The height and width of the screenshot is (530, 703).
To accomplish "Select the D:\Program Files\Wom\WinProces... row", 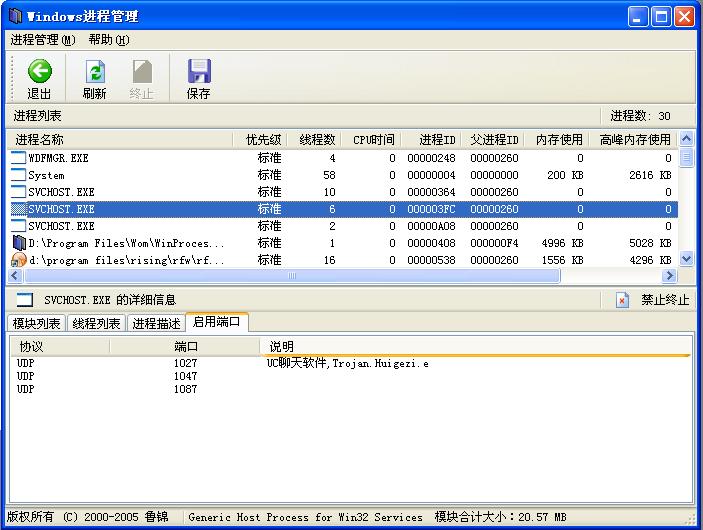I will point(343,243).
